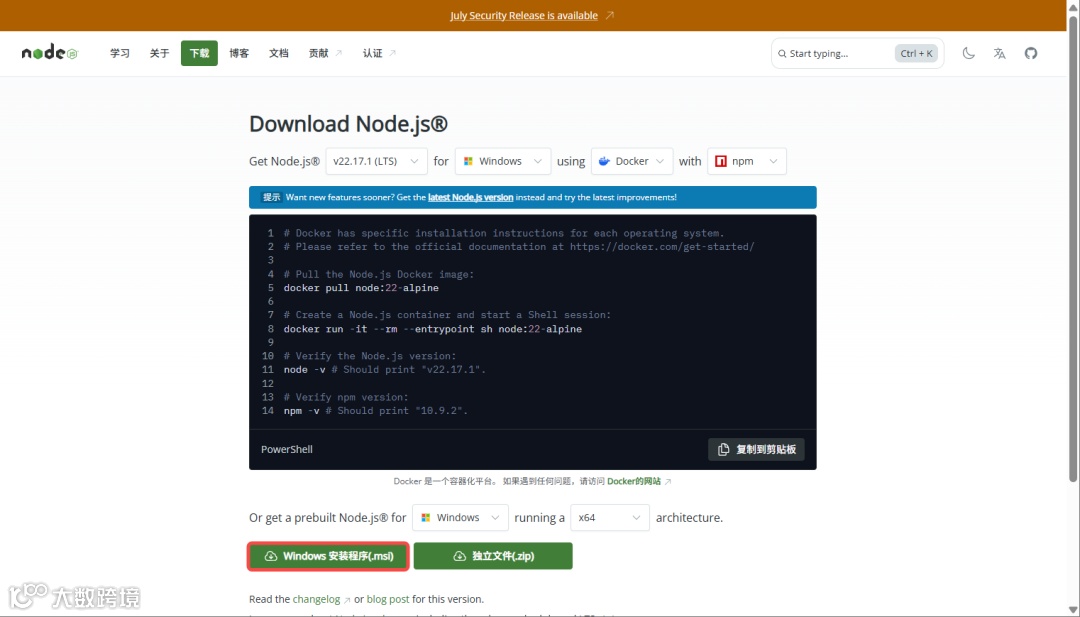
Task: Open the language translation icon
Action: coord(999,53)
